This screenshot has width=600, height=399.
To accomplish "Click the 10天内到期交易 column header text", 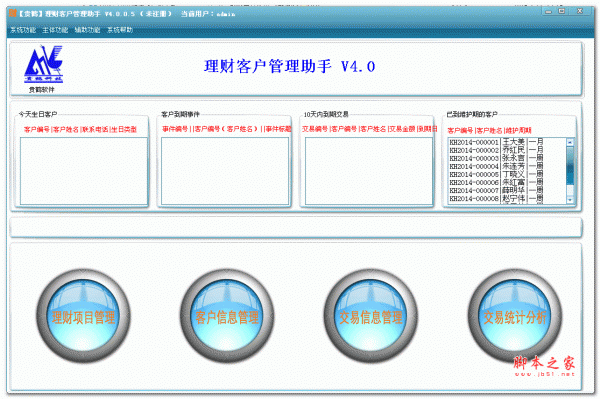I will point(369,129).
